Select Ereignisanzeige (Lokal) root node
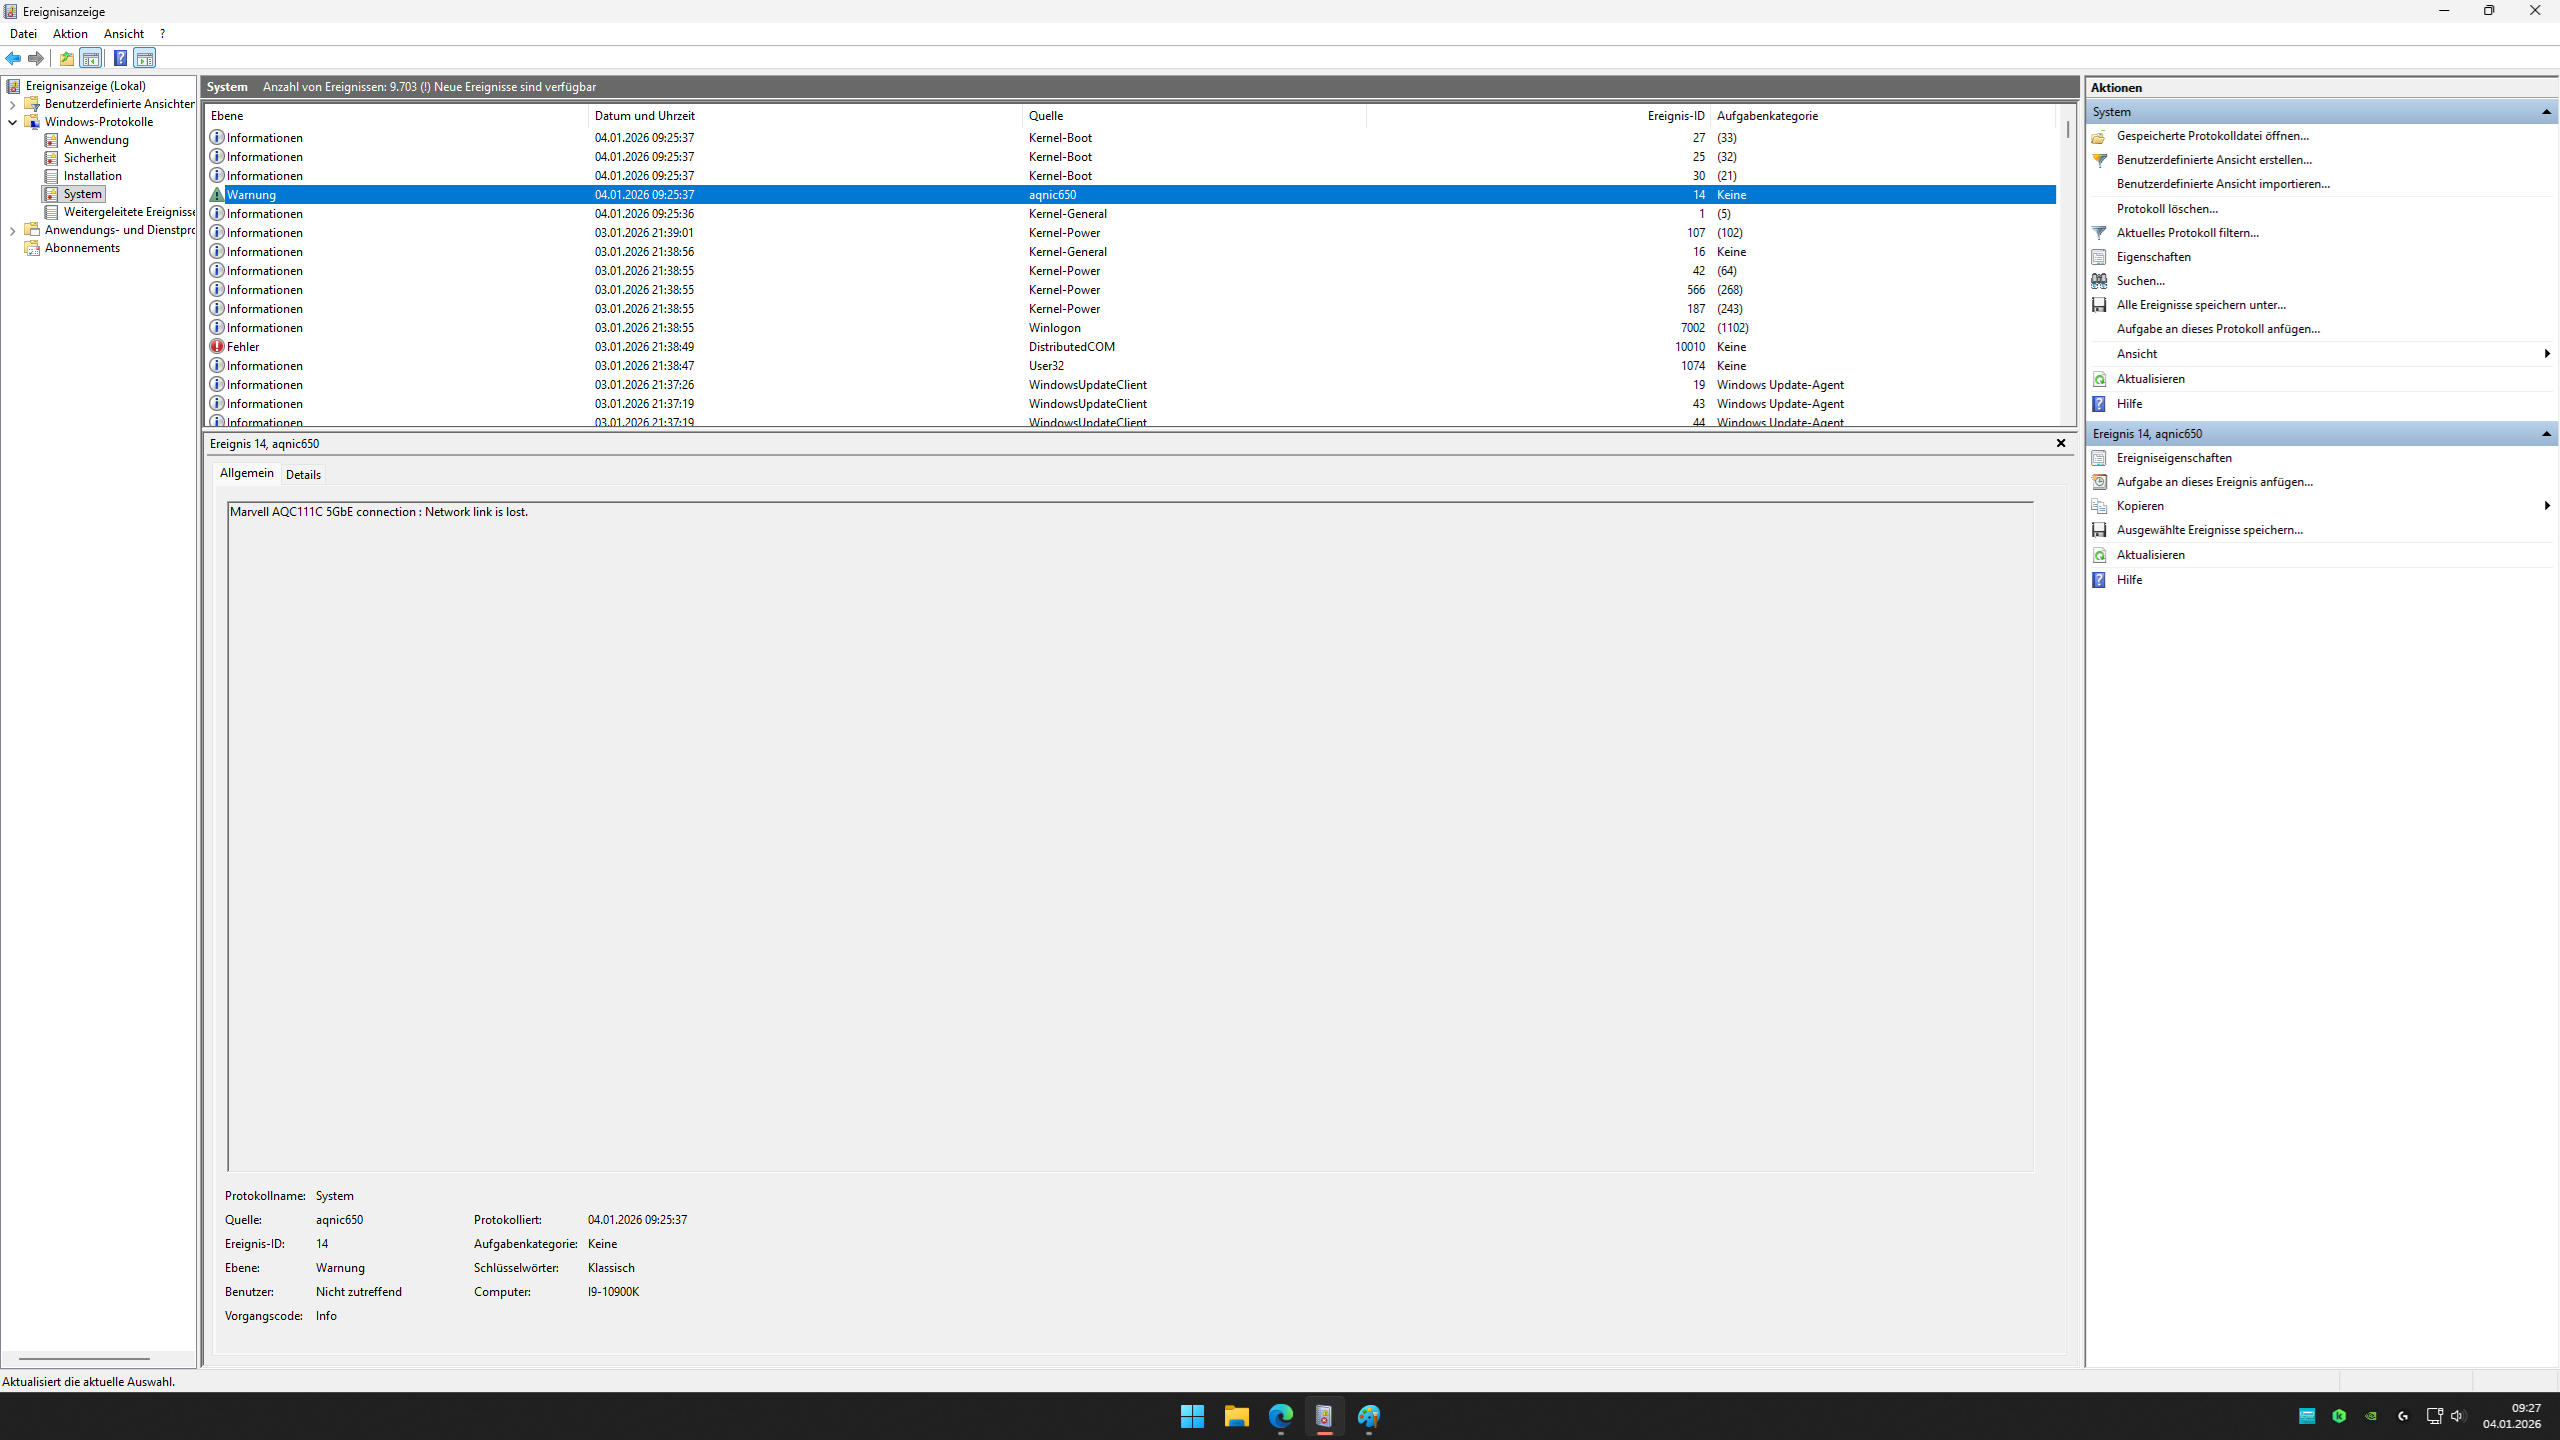The image size is (2560, 1440). point(85,86)
